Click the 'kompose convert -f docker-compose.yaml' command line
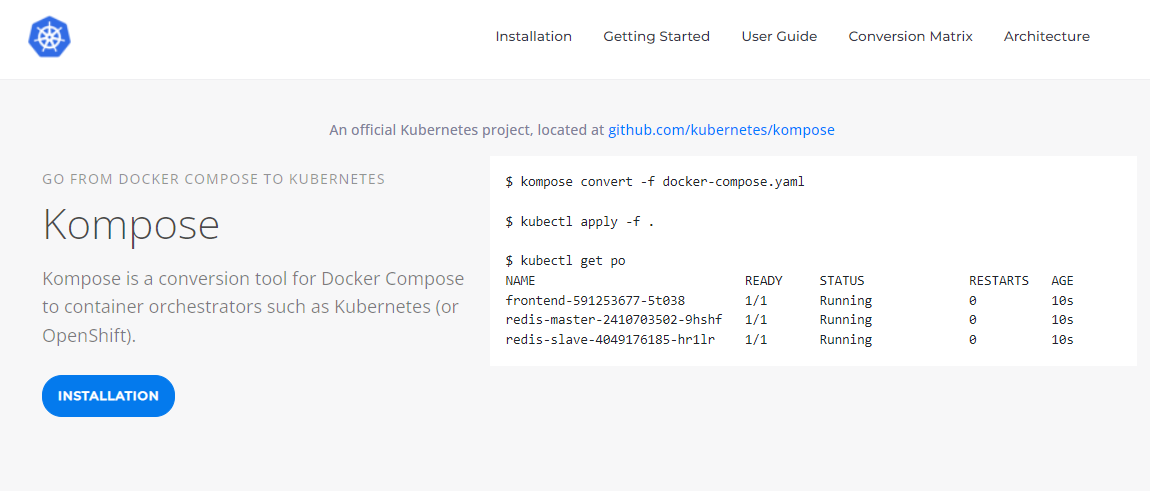1150x491 pixels. tap(654, 182)
